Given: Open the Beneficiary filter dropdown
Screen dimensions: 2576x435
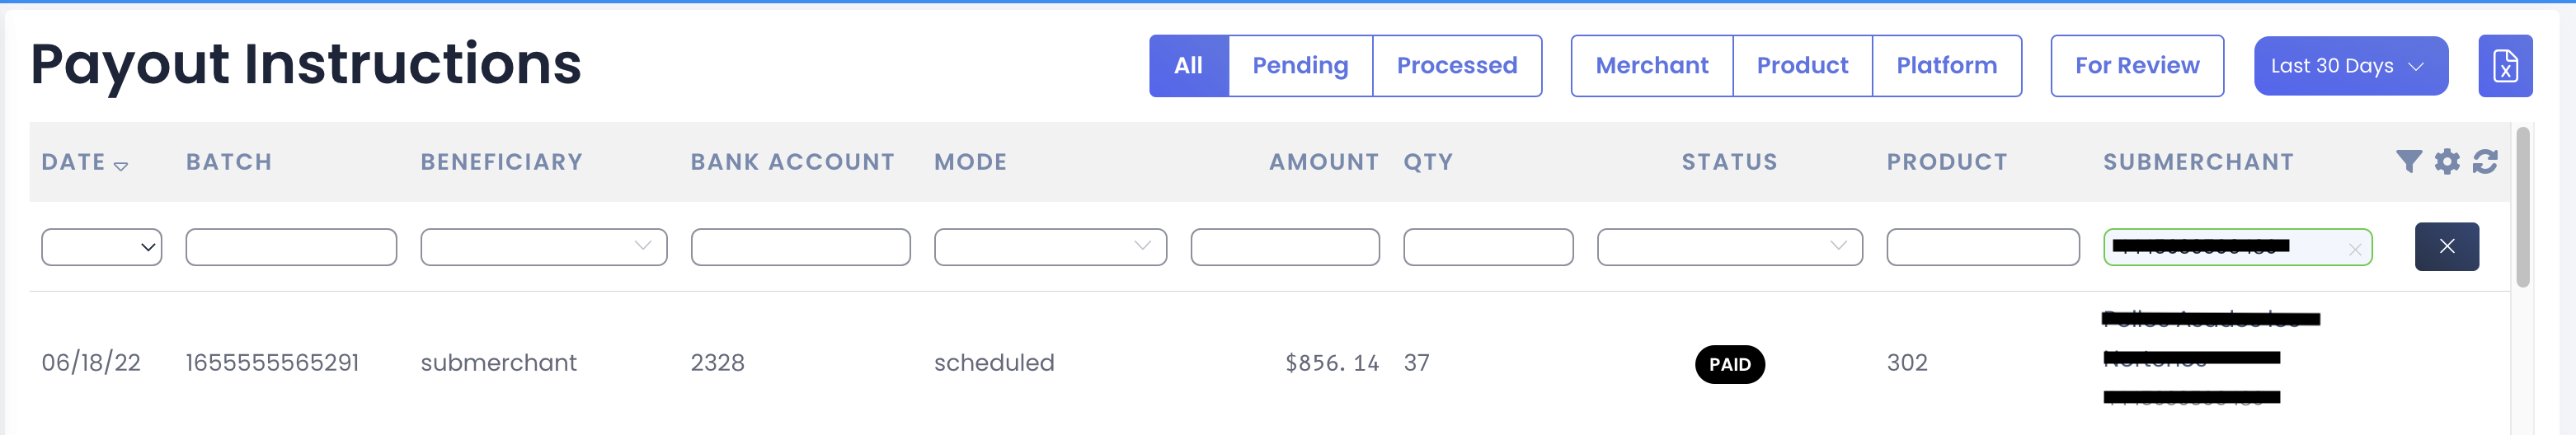Looking at the screenshot, I should pos(543,247).
